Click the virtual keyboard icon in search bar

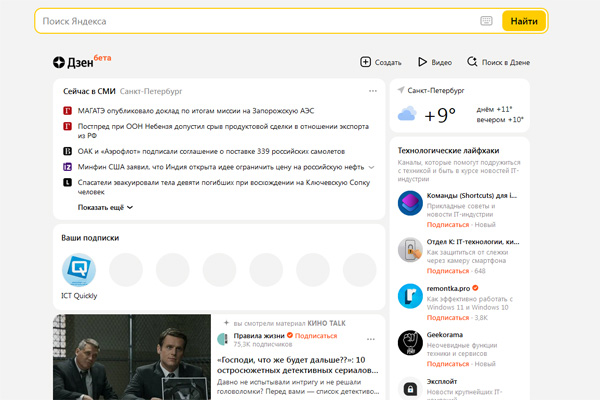(x=486, y=21)
